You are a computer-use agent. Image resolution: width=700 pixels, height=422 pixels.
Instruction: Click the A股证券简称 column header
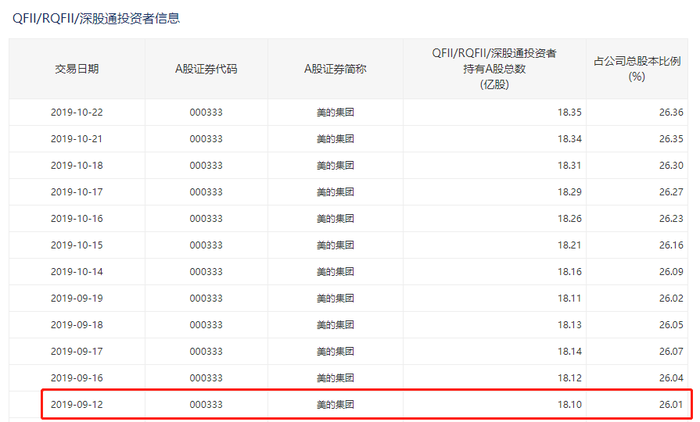[335, 69]
